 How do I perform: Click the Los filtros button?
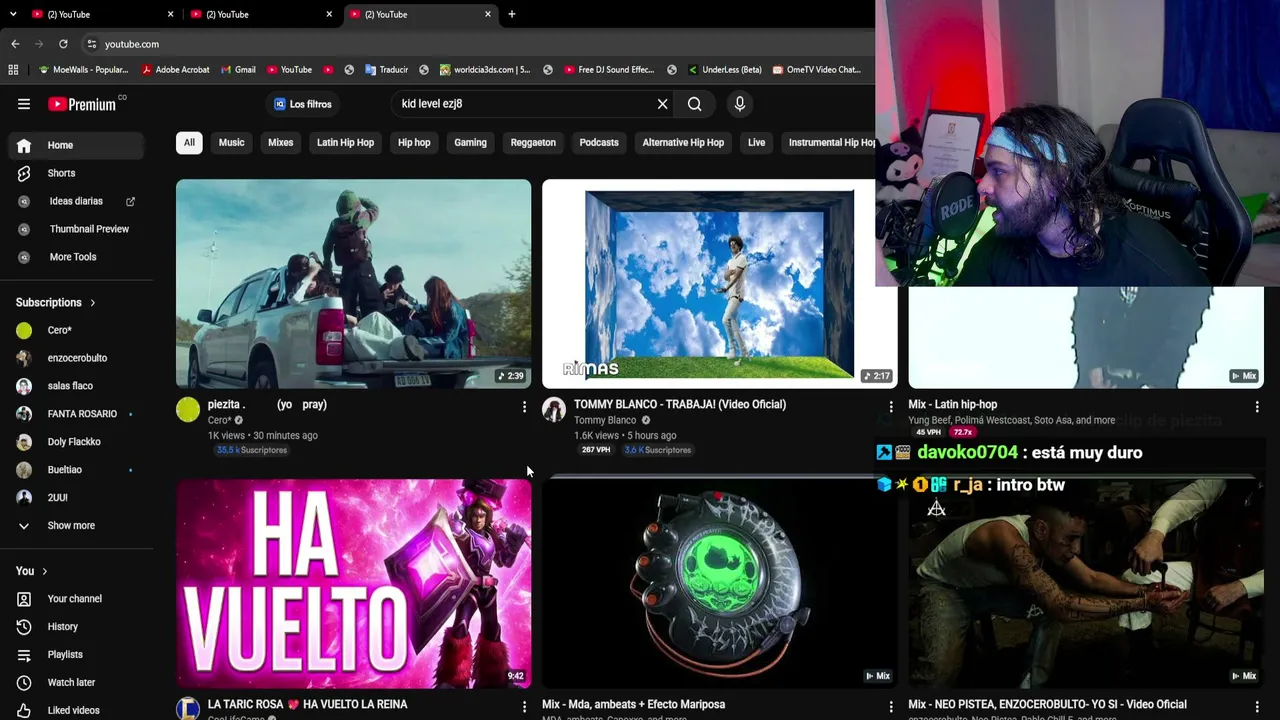[303, 104]
